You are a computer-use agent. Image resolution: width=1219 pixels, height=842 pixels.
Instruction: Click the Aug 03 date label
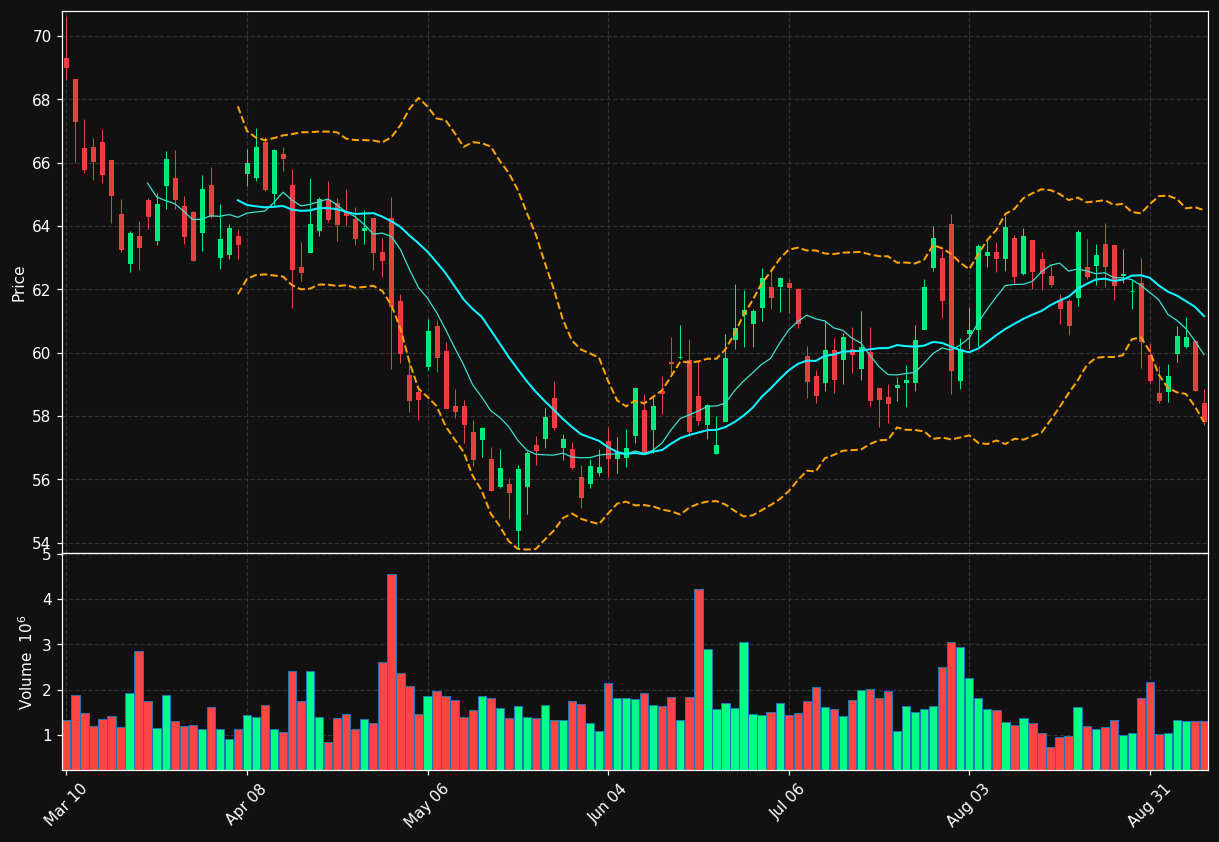pos(968,804)
